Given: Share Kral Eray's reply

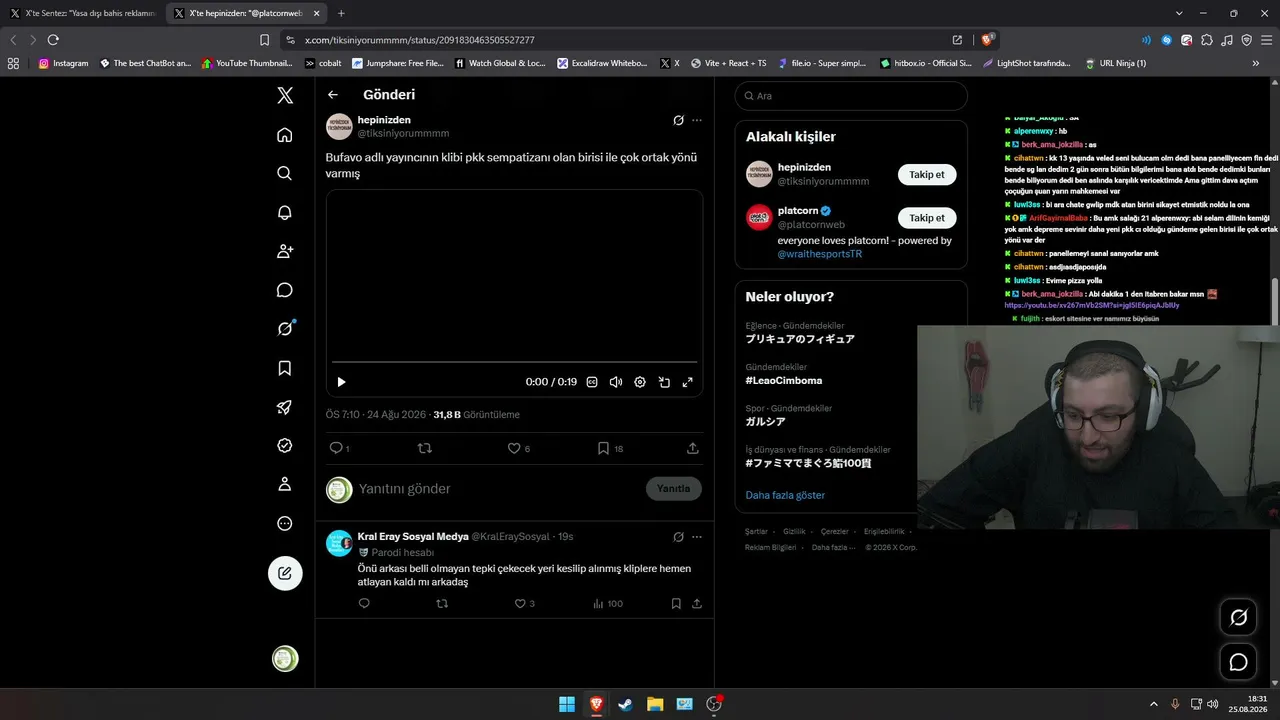Looking at the screenshot, I should click(x=697, y=603).
